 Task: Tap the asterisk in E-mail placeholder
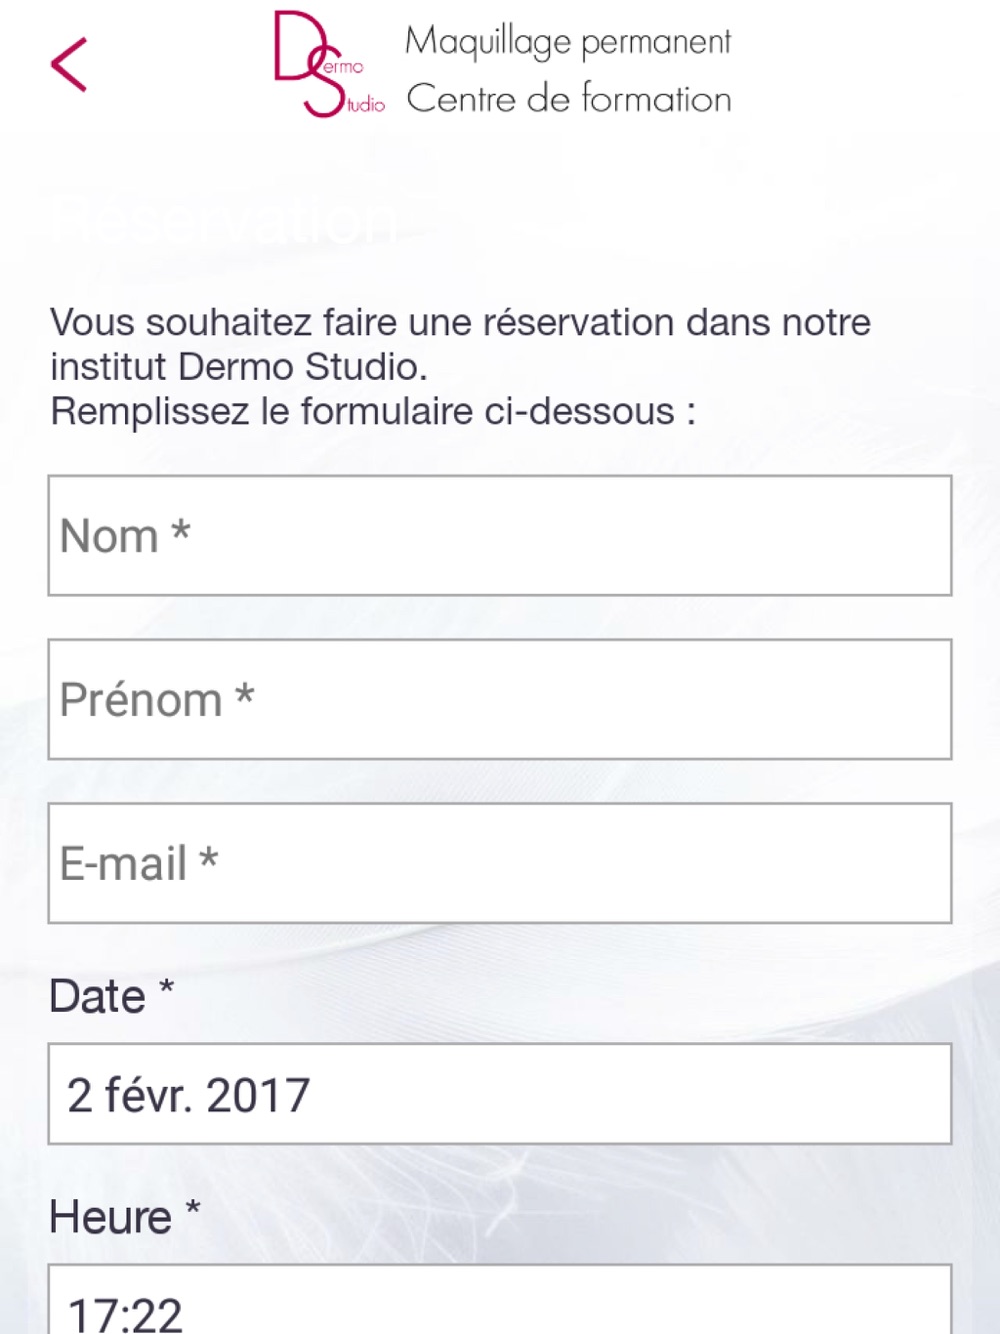[208, 856]
